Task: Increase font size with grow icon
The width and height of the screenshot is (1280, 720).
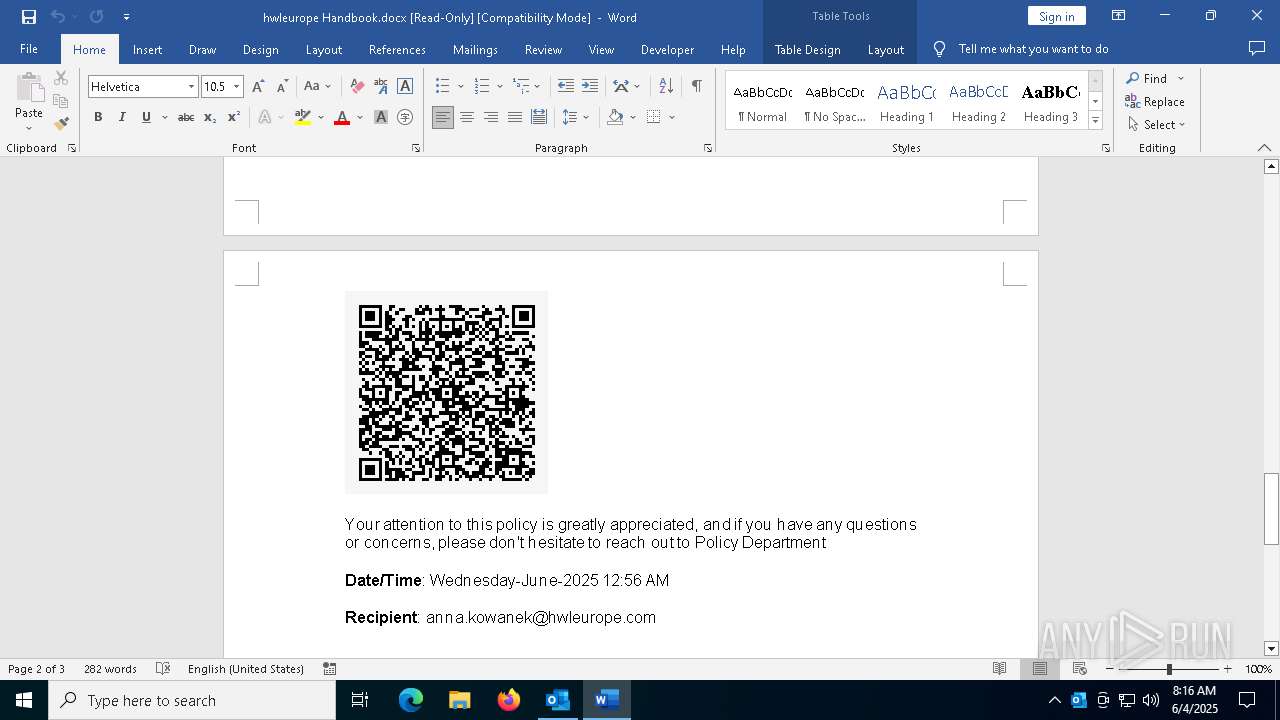Action: coord(258,87)
